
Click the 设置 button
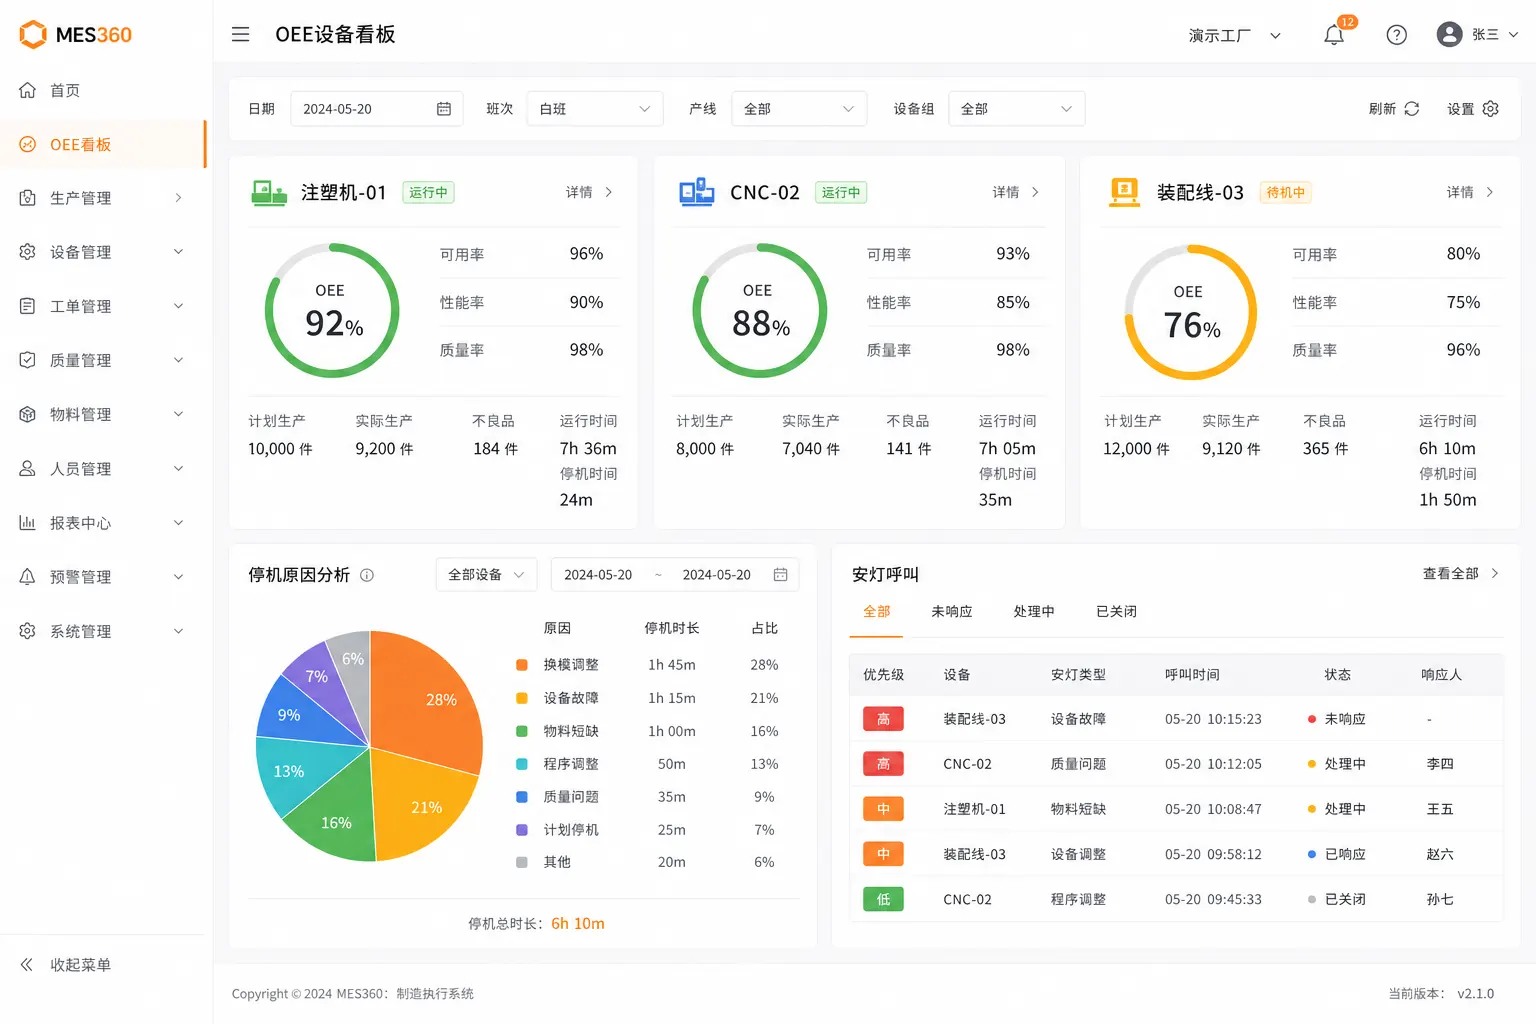1473,109
